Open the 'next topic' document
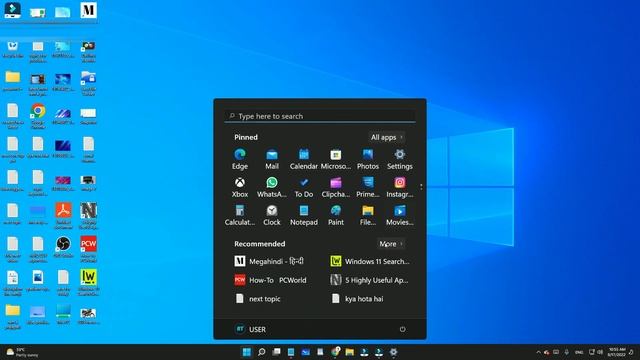Viewport: 640px width, 360px height. pyautogui.click(x=258, y=299)
